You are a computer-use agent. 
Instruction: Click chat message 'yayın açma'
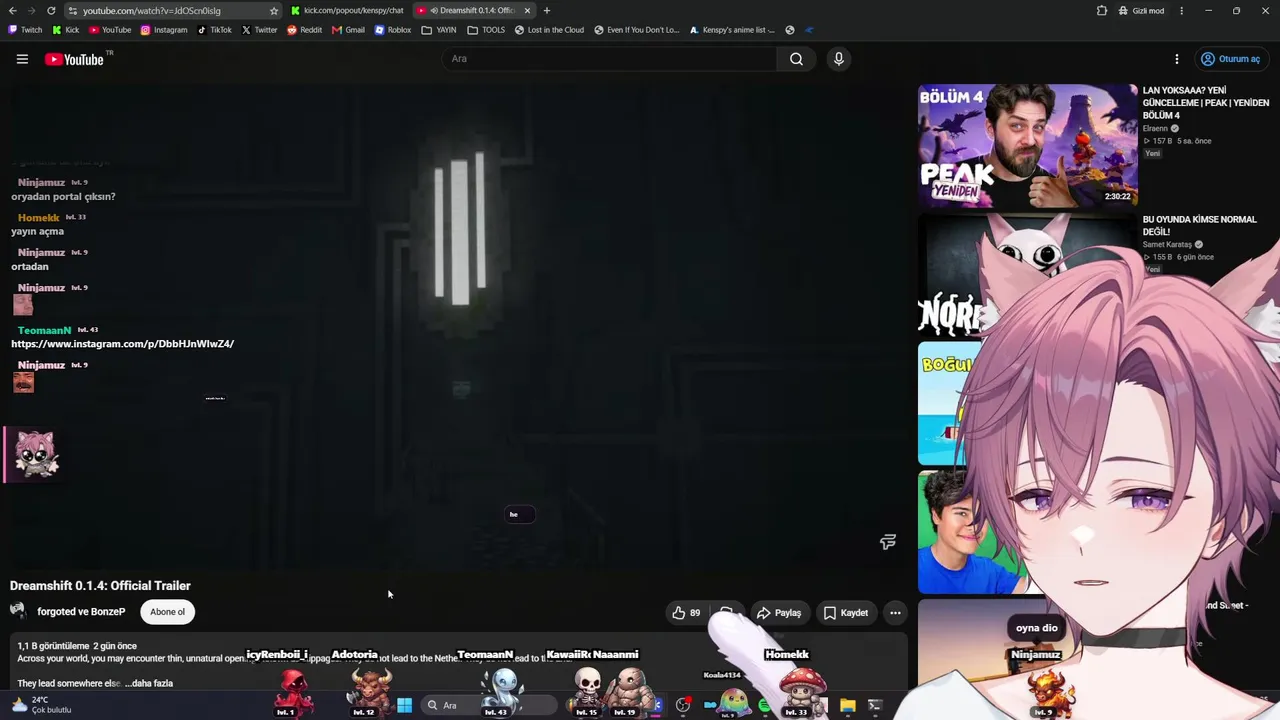37,232
